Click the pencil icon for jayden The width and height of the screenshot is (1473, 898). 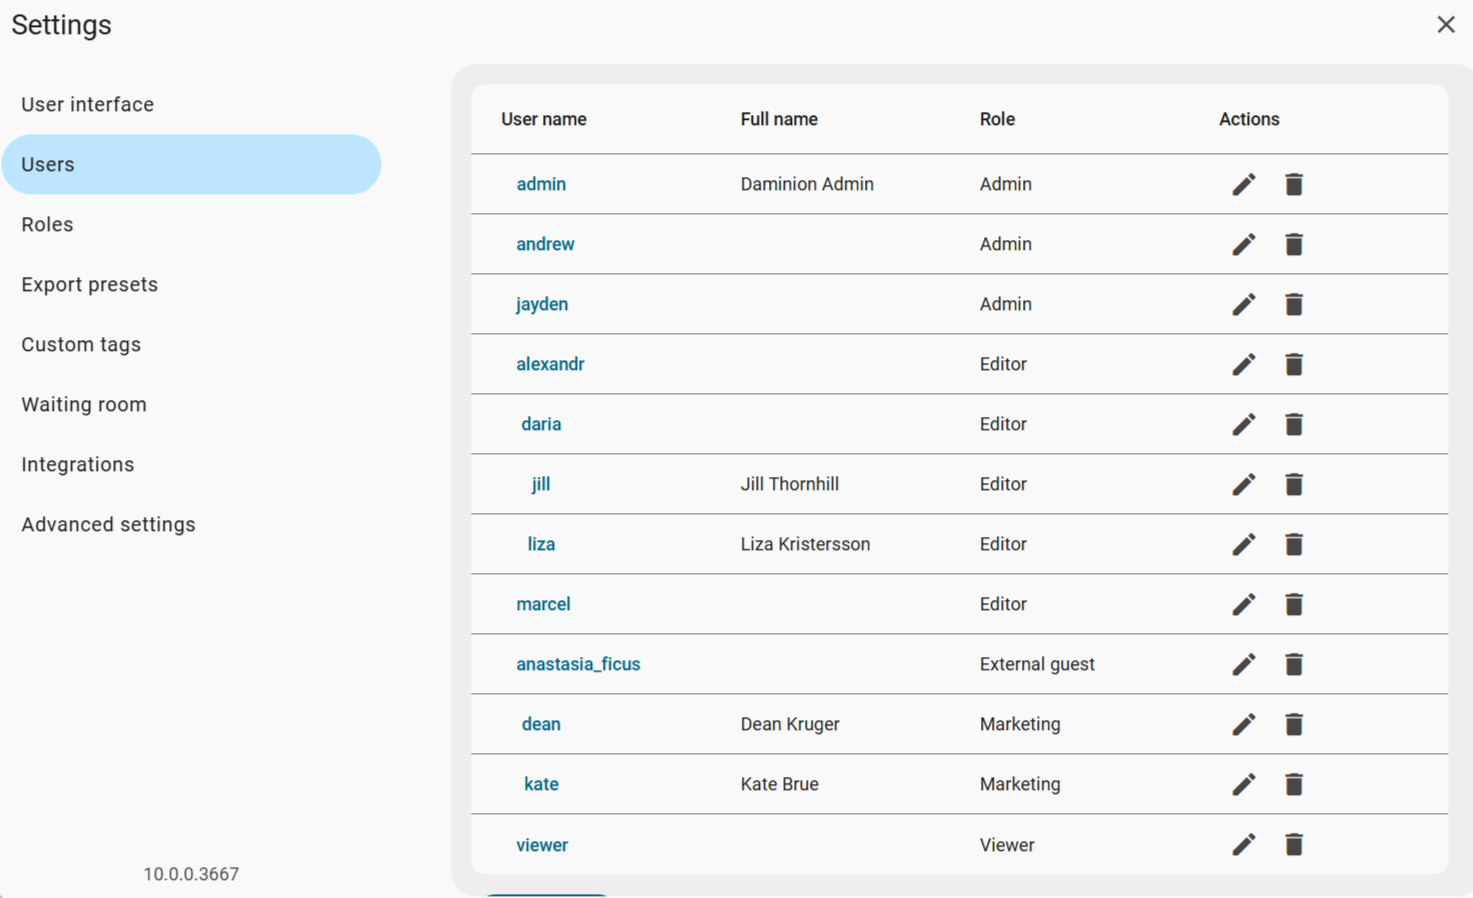pyautogui.click(x=1243, y=304)
